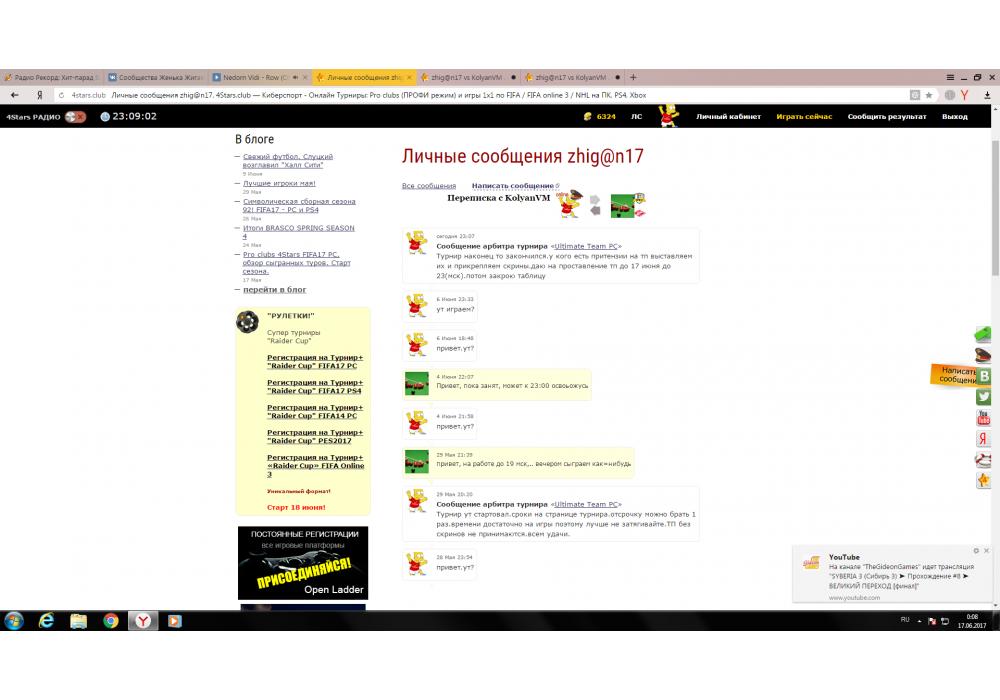Image resolution: width=1000 pixels, height=700 pixels.
Task: Click the Open Ladder banner
Action: (x=303, y=563)
